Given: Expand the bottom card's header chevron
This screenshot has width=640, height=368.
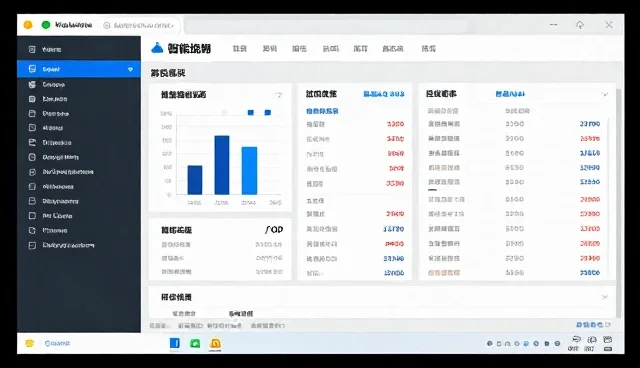Looking at the screenshot, I should click(604, 297).
